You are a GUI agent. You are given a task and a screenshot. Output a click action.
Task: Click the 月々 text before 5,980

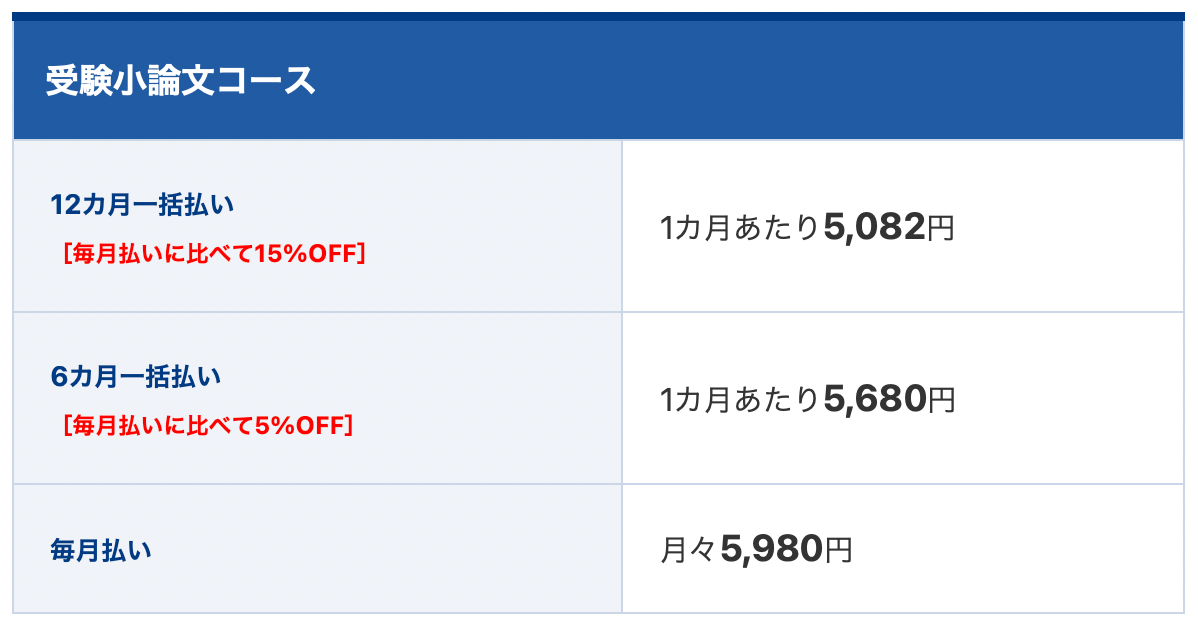click(688, 550)
